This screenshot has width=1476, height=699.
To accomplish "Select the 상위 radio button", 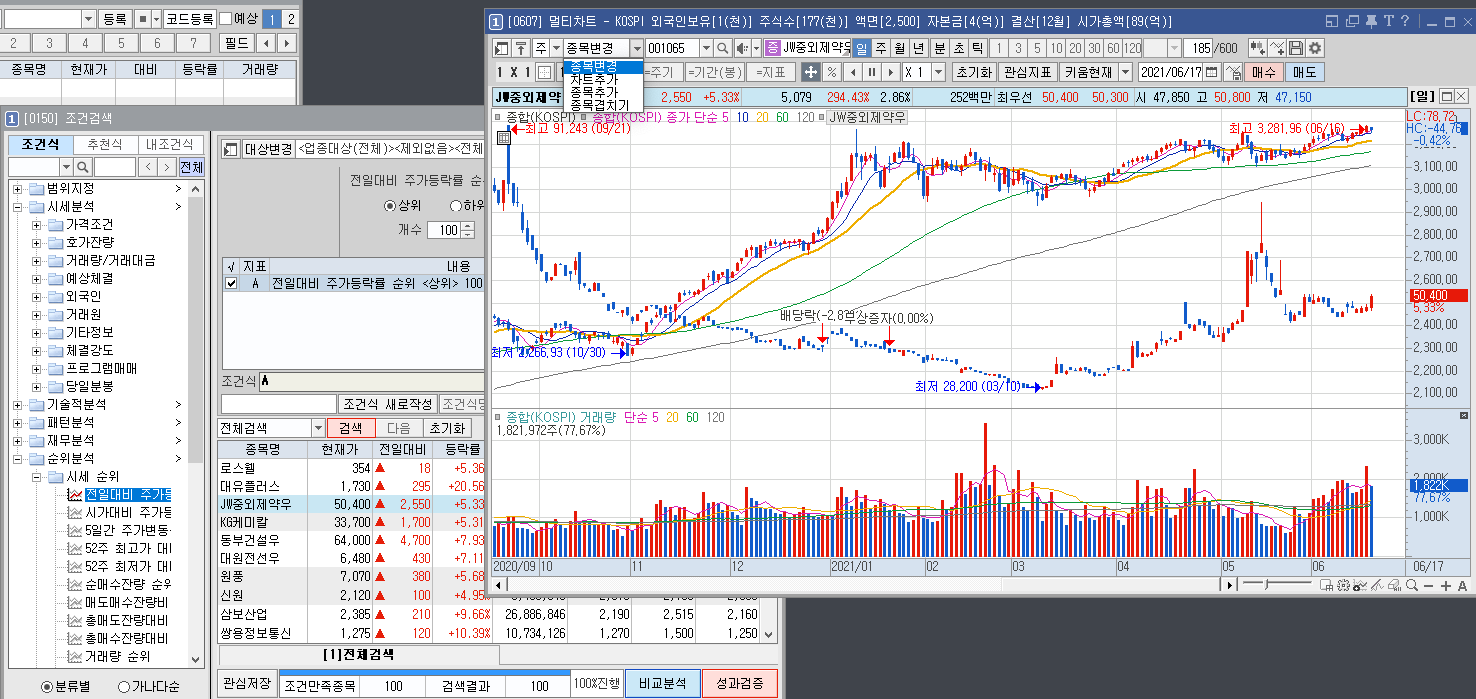I will (x=390, y=205).
